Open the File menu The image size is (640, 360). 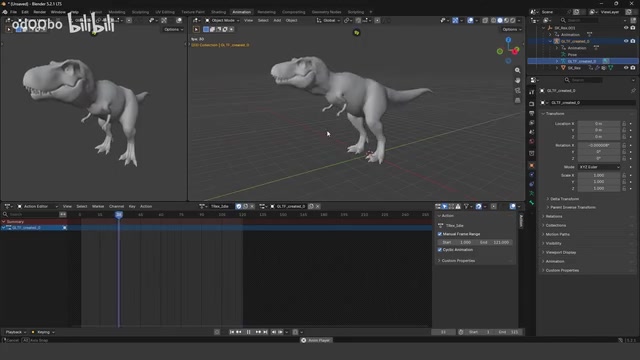pyautogui.click(x=13, y=12)
